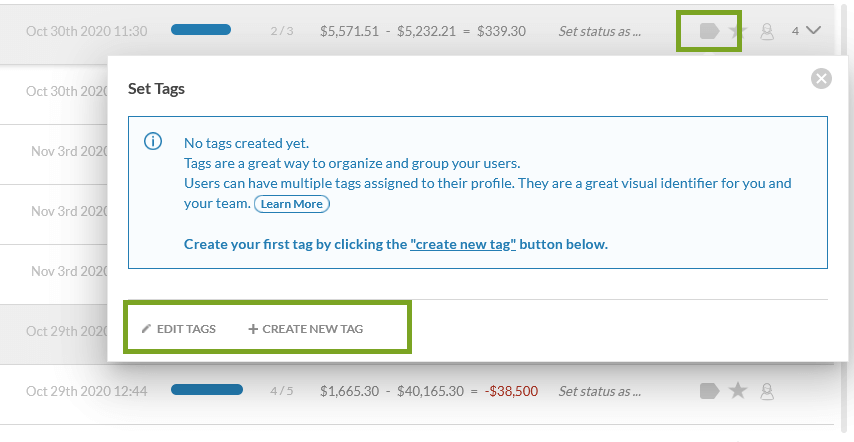
Task: Open "Set status as..." in the bottom row
Action: pyautogui.click(x=600, y=391)
